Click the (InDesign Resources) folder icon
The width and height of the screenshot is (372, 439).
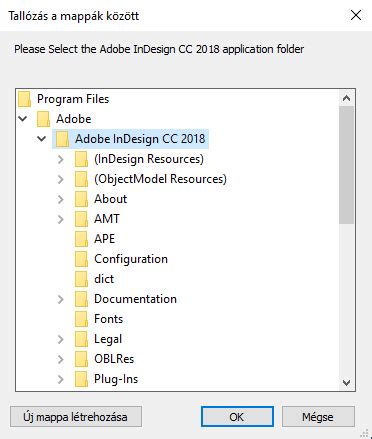(81, 159)
